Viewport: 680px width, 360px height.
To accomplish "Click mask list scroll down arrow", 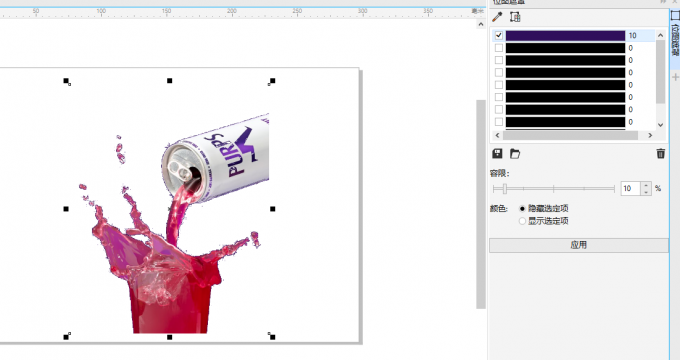I will [x=660, y=125].
